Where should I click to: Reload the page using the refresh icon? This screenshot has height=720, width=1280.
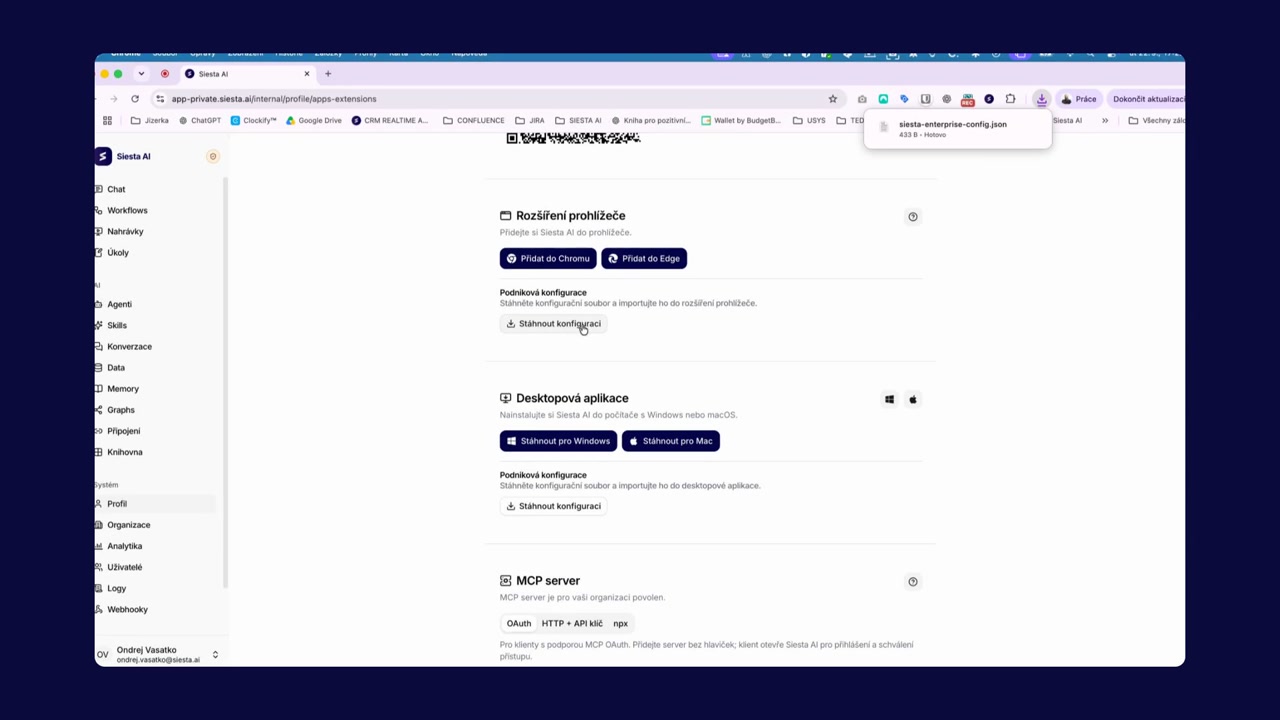[135, 99]
